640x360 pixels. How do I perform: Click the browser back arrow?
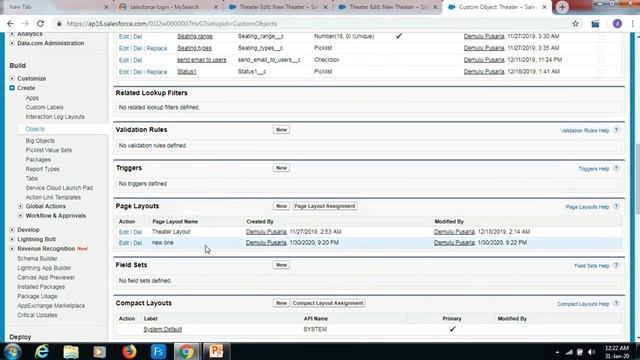10,24
